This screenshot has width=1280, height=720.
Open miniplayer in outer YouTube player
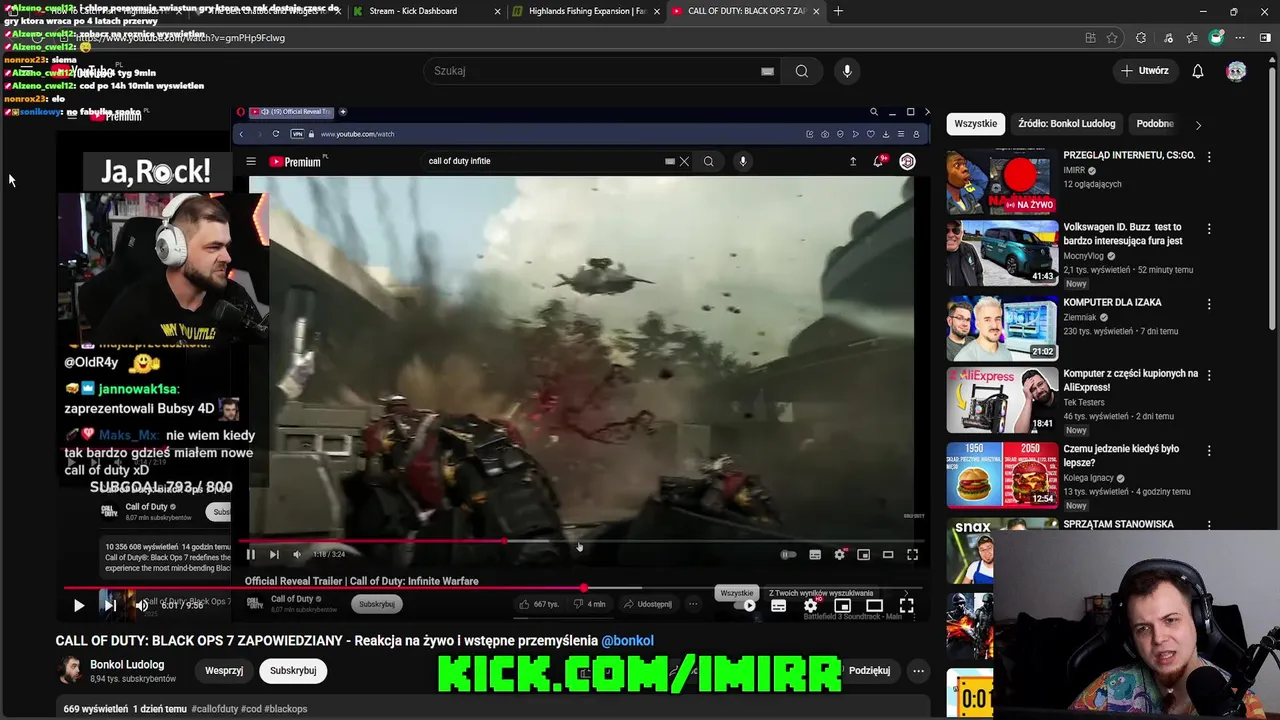[843, 605]
